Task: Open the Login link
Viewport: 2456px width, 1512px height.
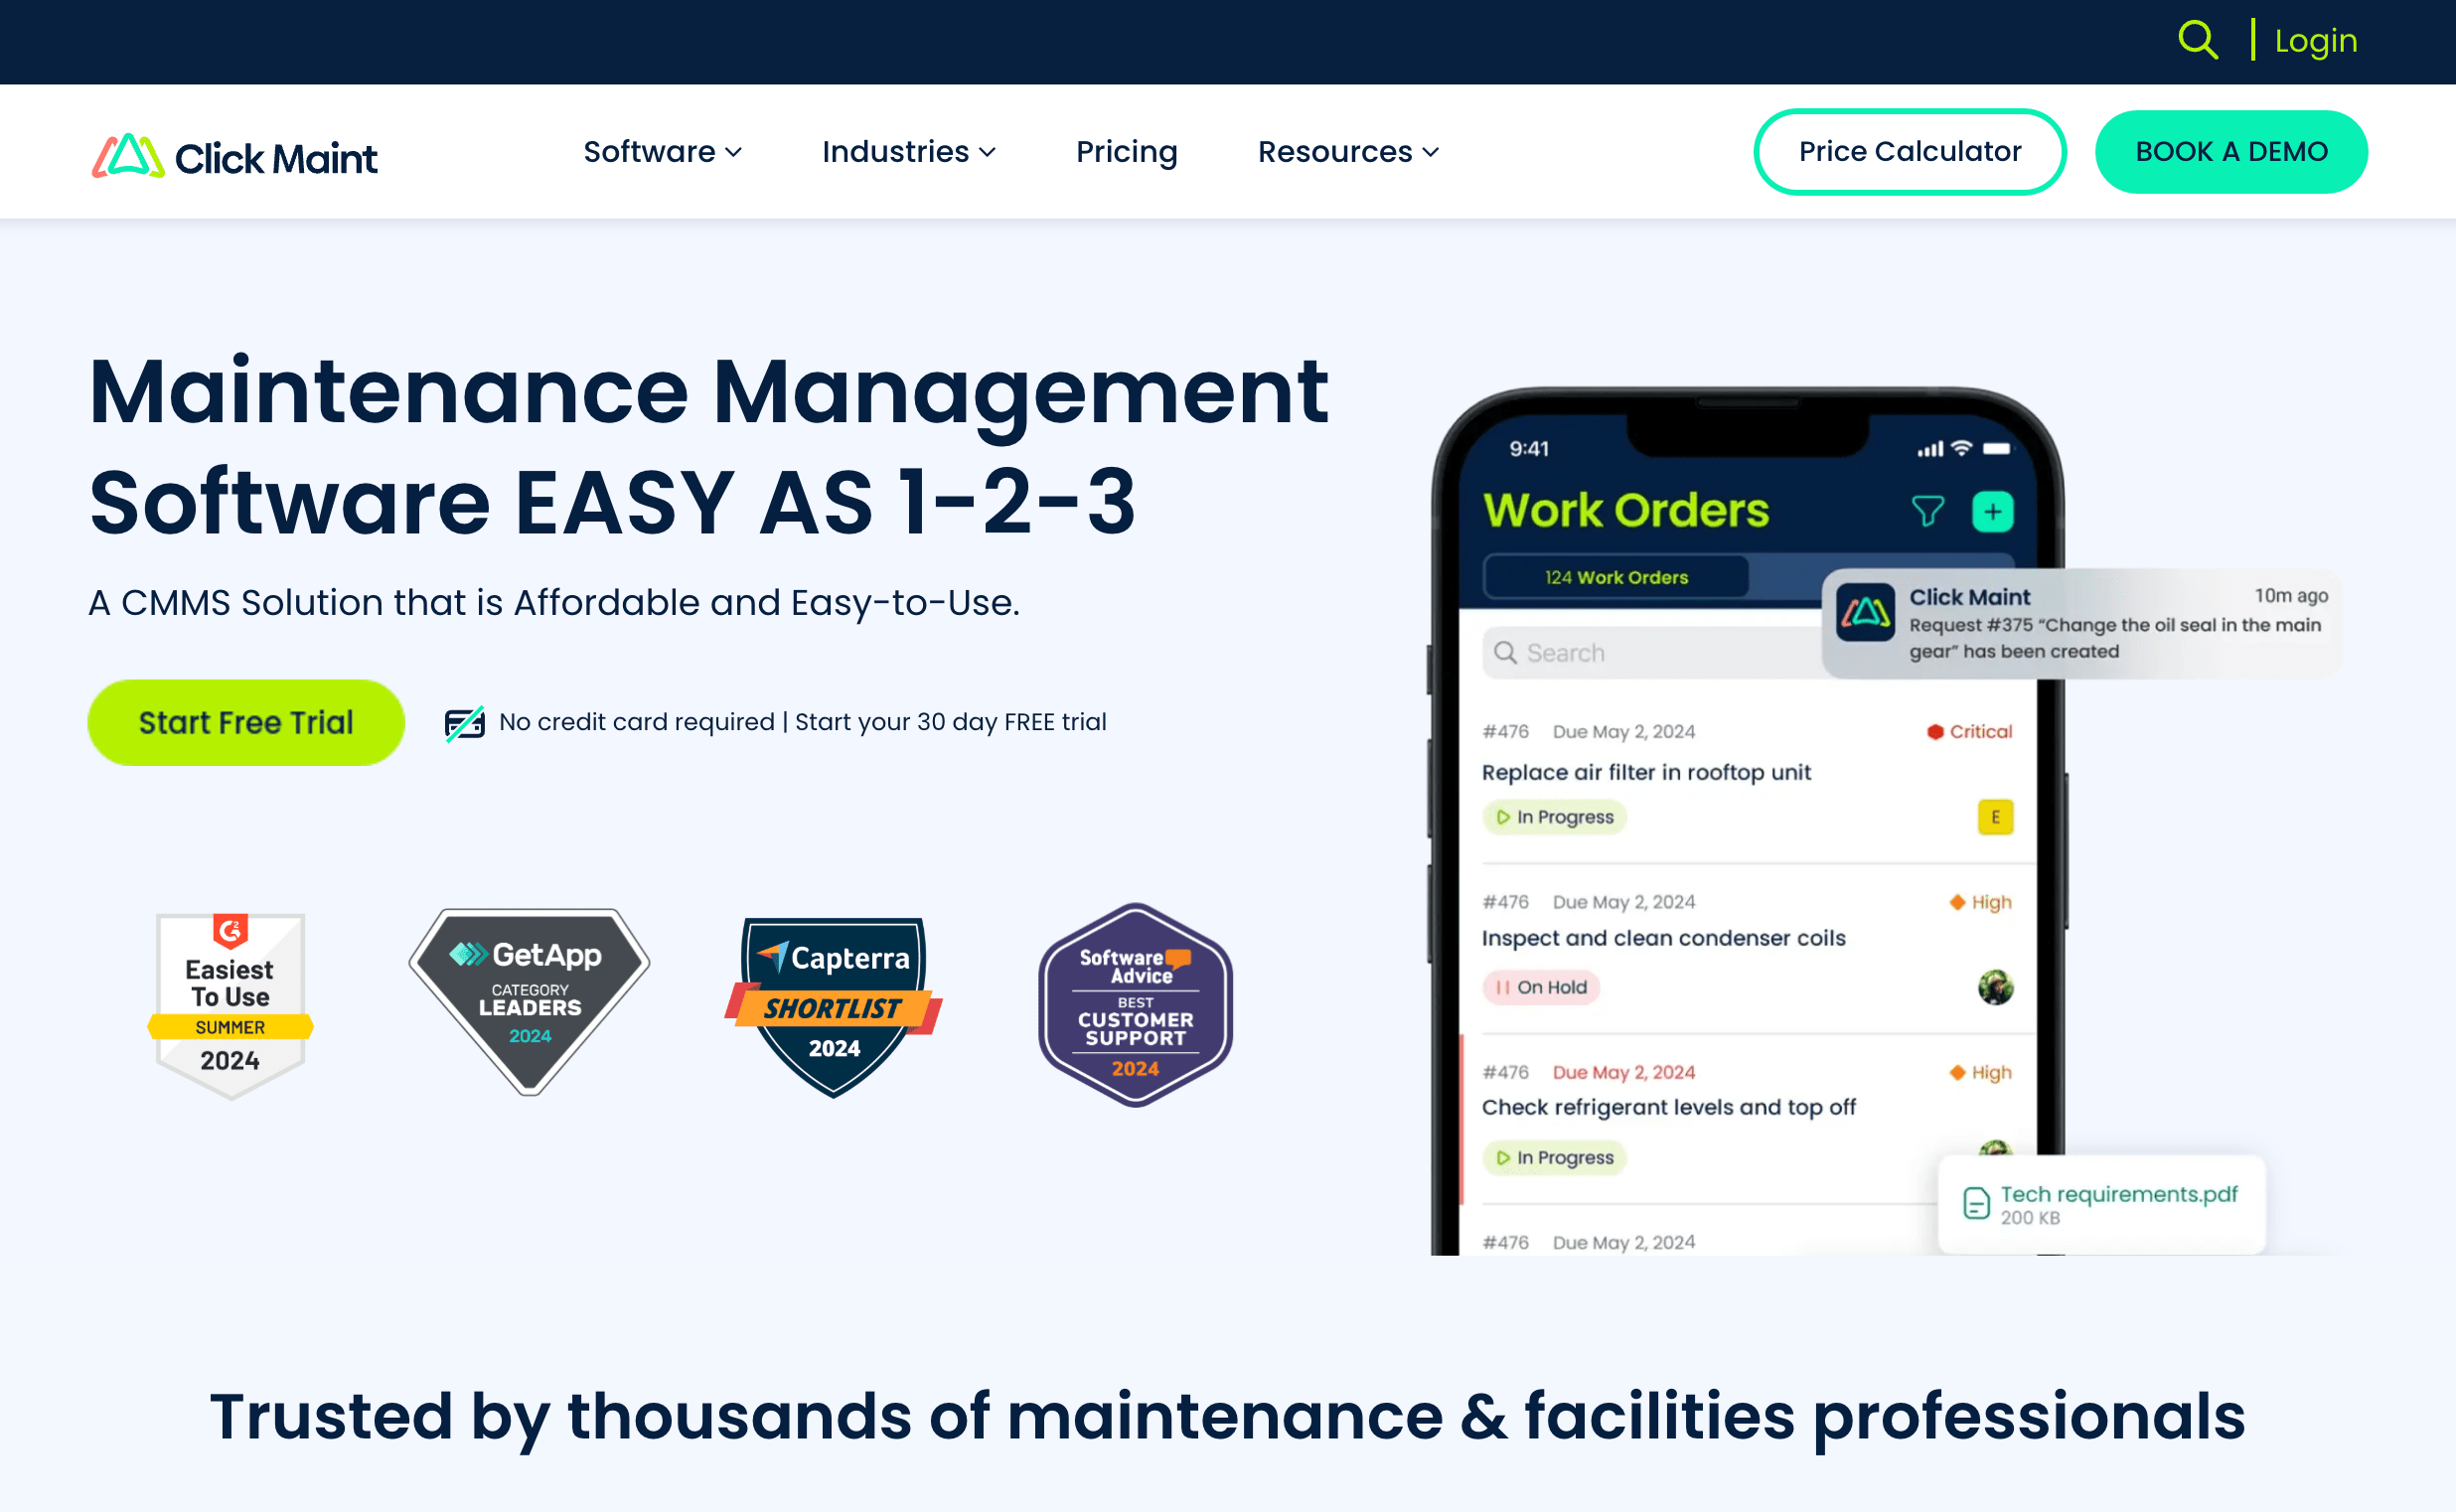Action: click(x=2315, y=40)
